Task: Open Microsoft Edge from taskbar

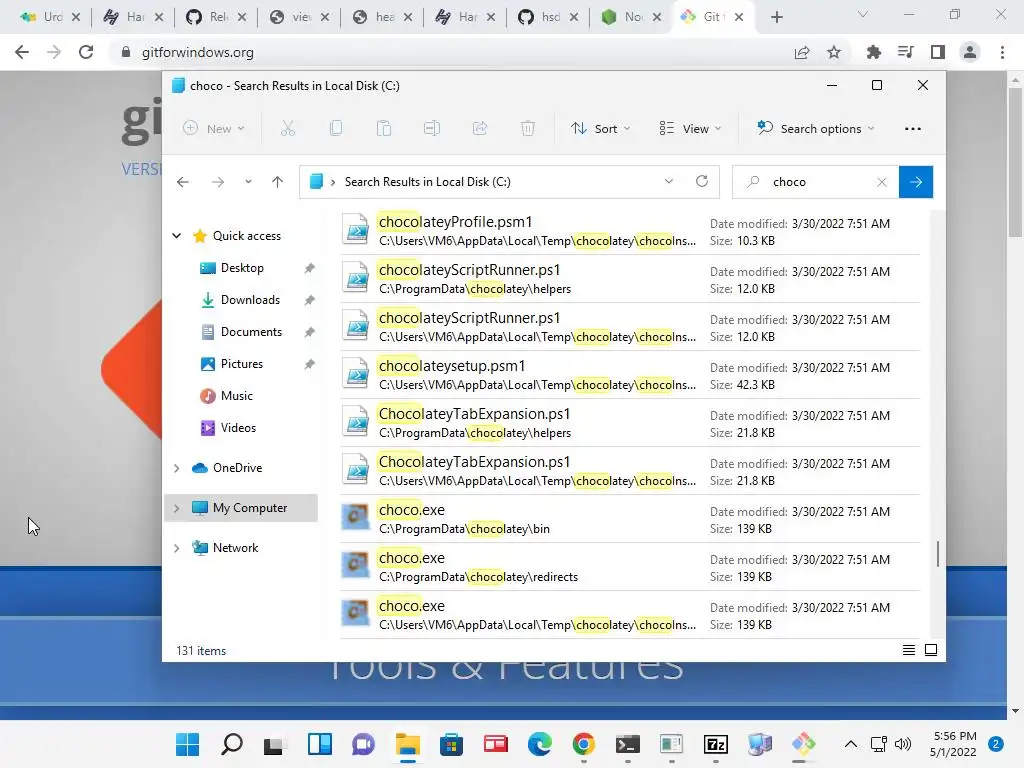Action: click(x=539, y=744)
